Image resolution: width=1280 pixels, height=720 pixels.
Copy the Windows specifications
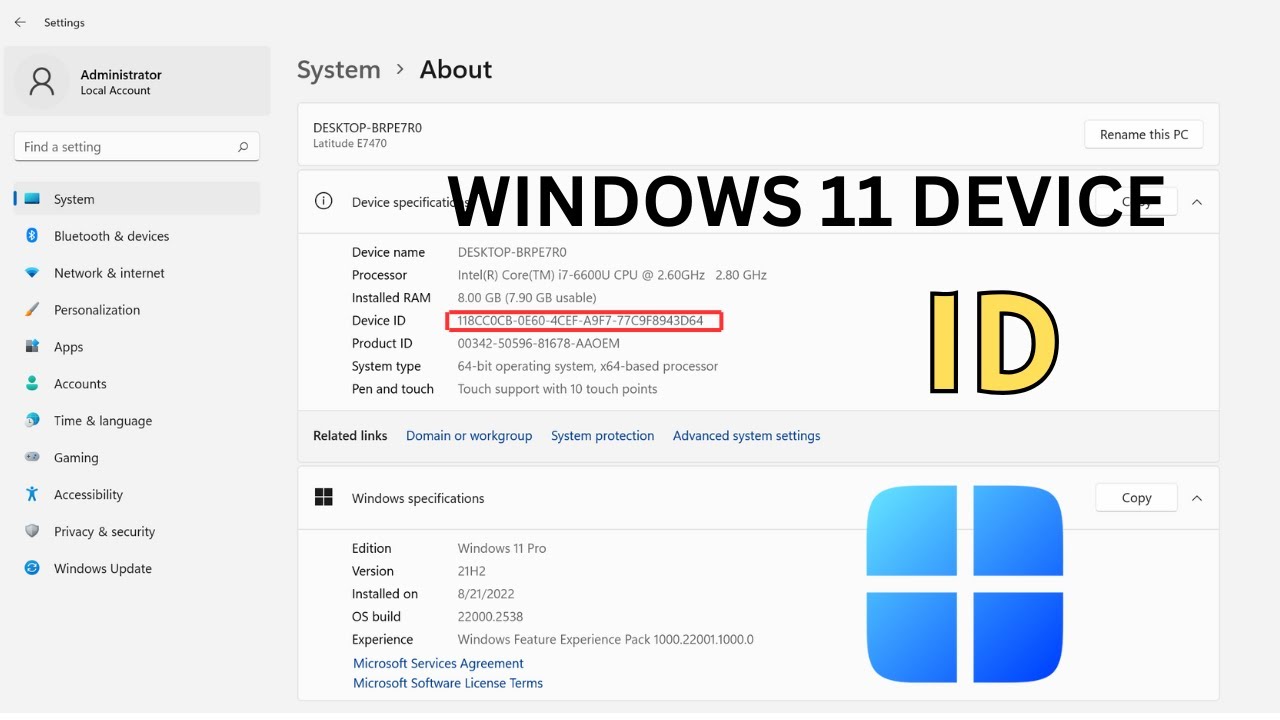click(1136, 498)
